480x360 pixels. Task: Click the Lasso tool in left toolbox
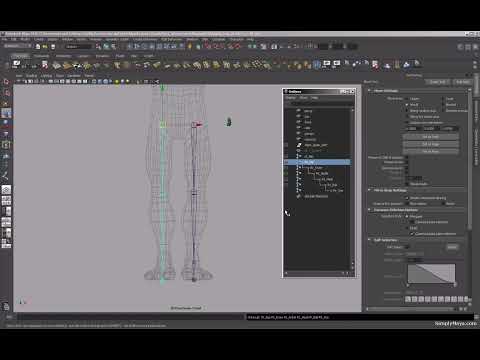coord(6,93)
